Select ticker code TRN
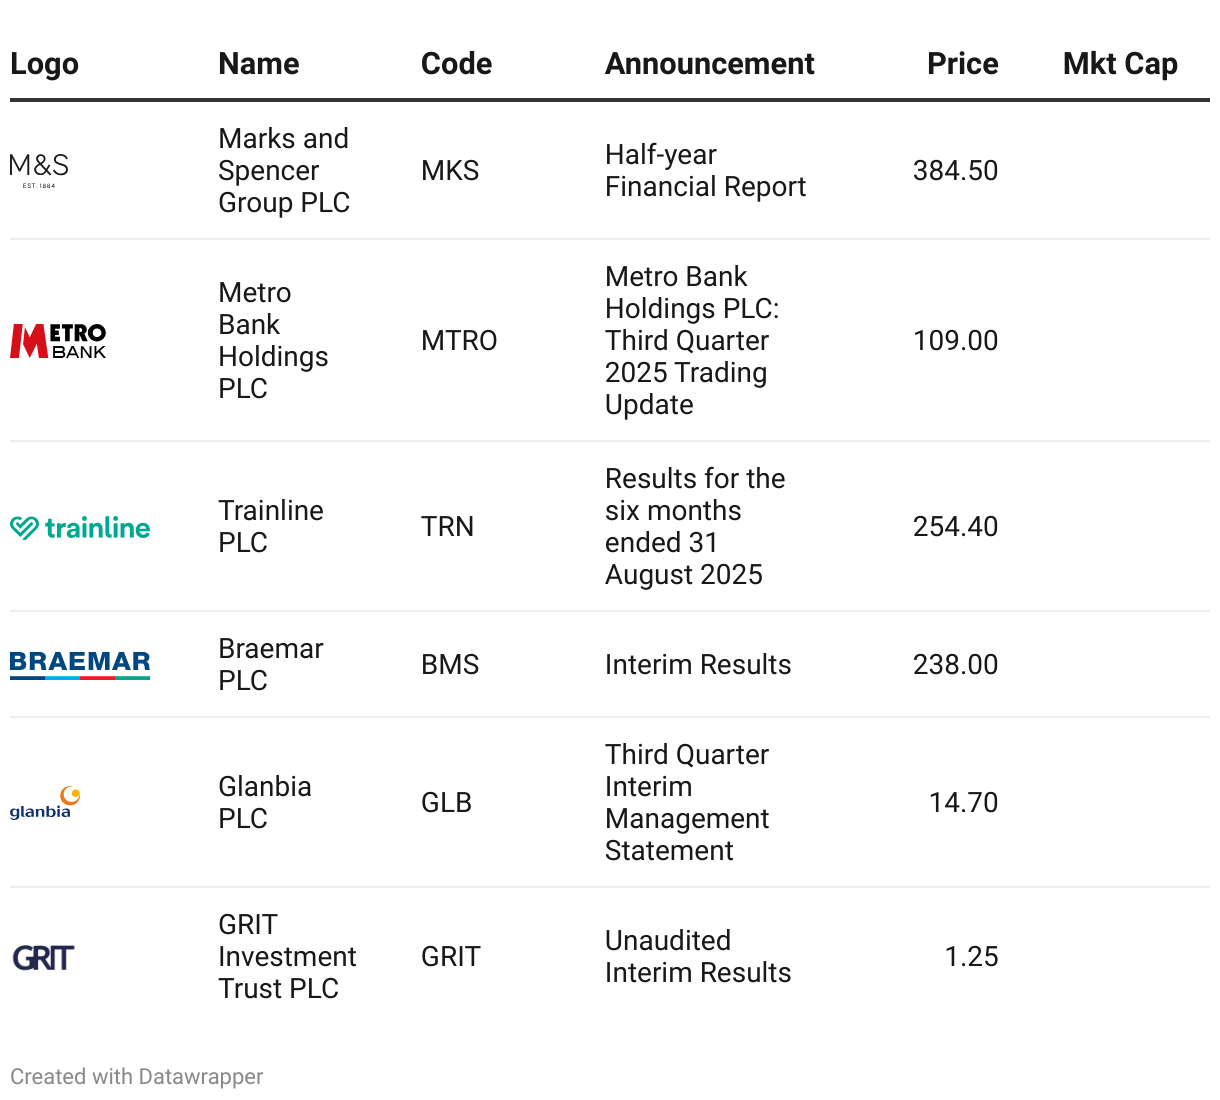 pyautogui.click(x=447, y=527)
